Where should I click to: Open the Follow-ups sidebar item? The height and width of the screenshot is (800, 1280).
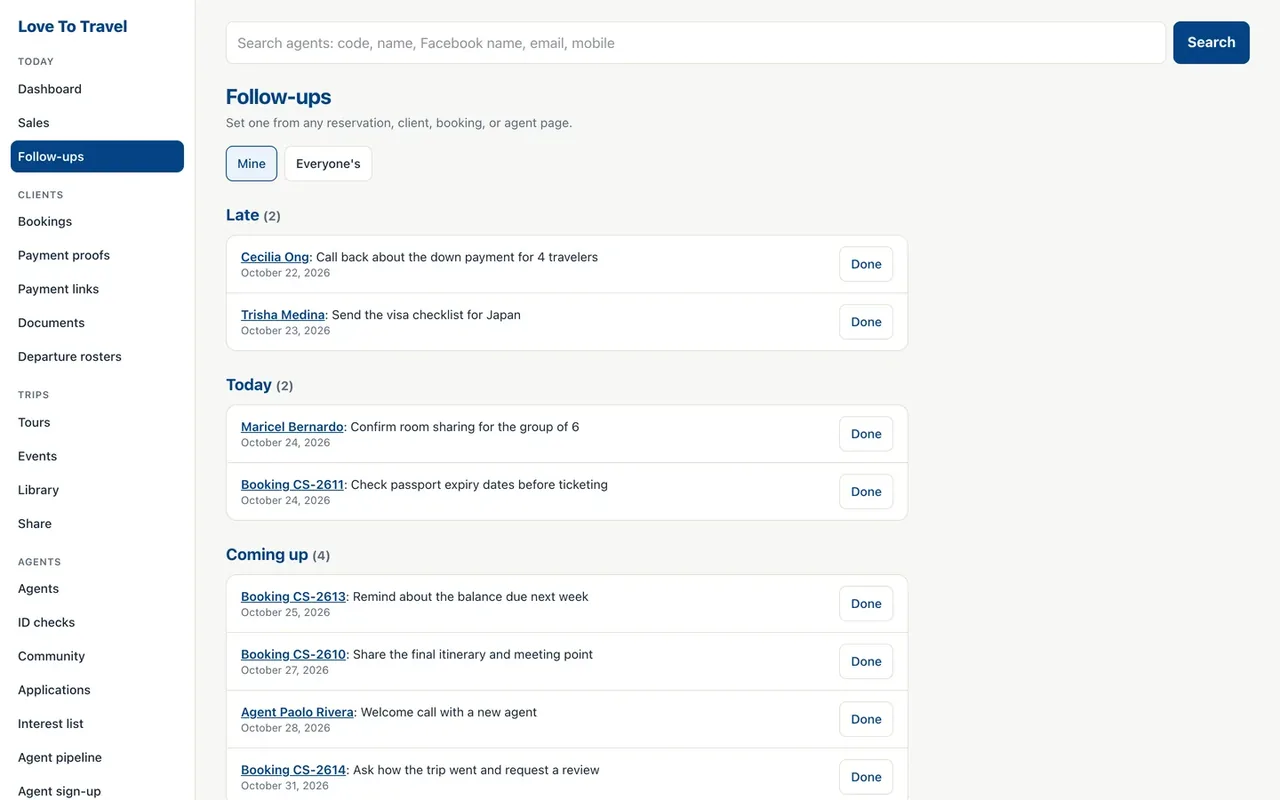click(97, 157)
